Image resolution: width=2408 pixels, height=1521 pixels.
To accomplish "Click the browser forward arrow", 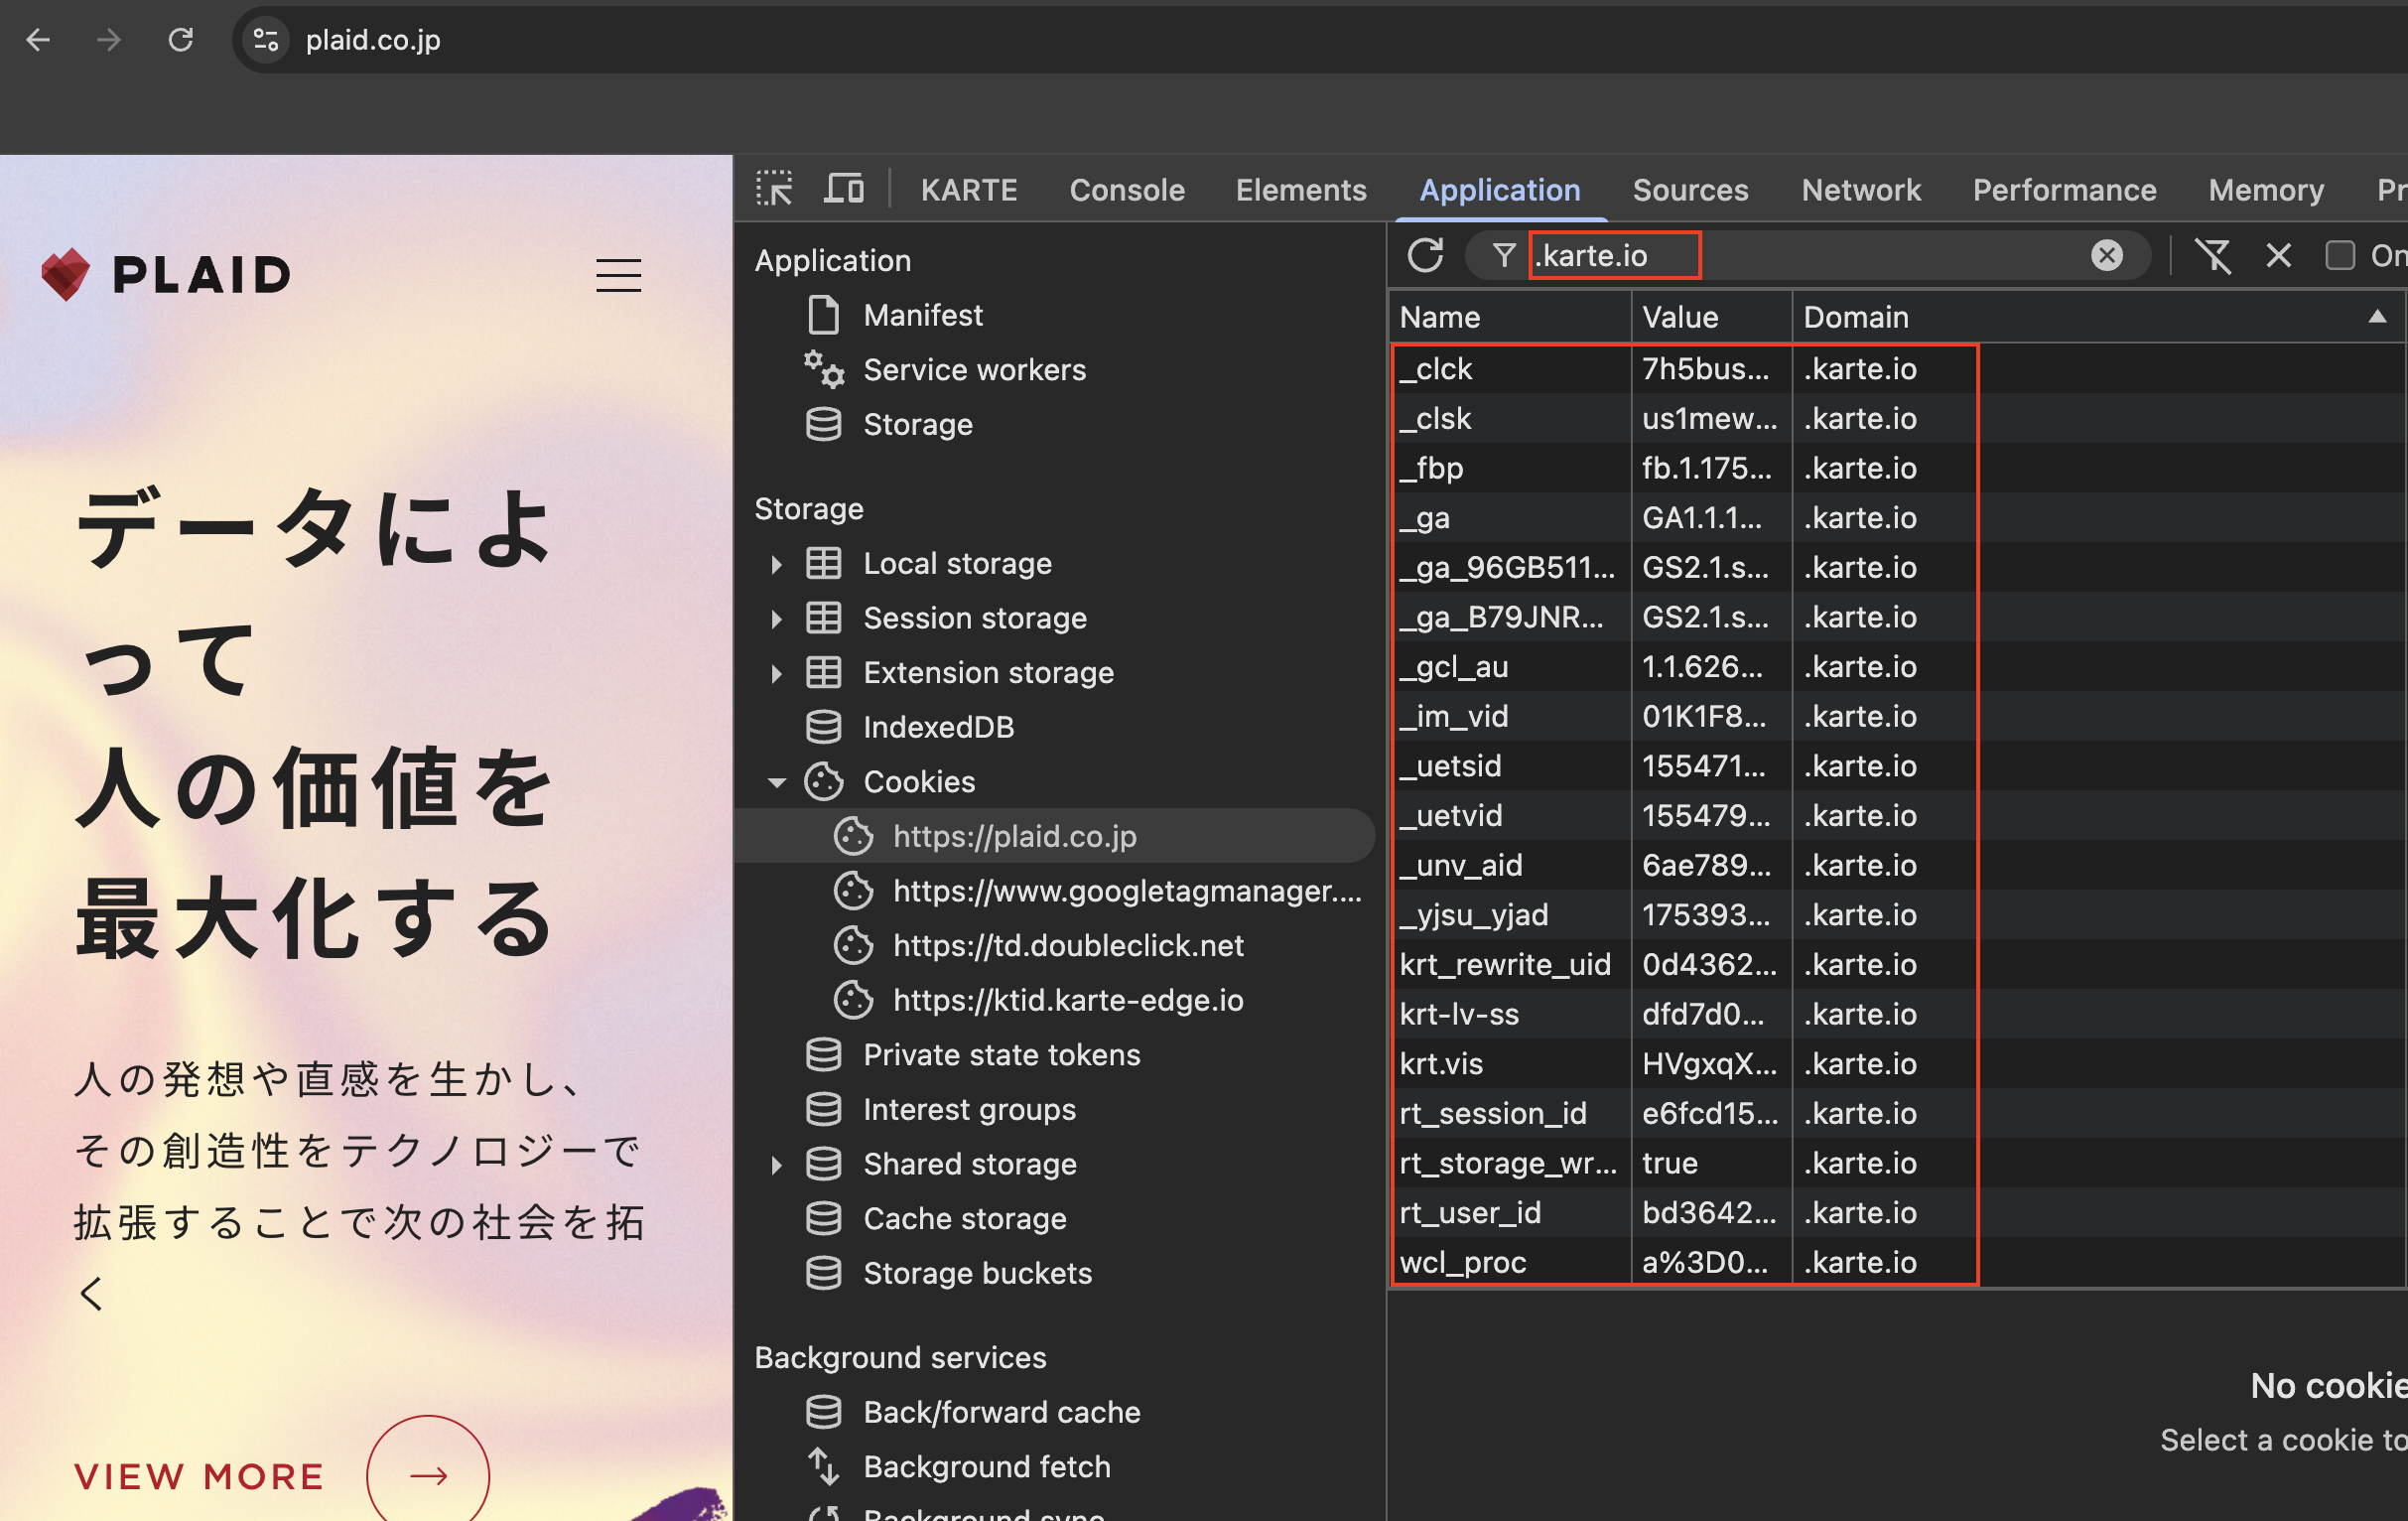I will click(109, 40).
